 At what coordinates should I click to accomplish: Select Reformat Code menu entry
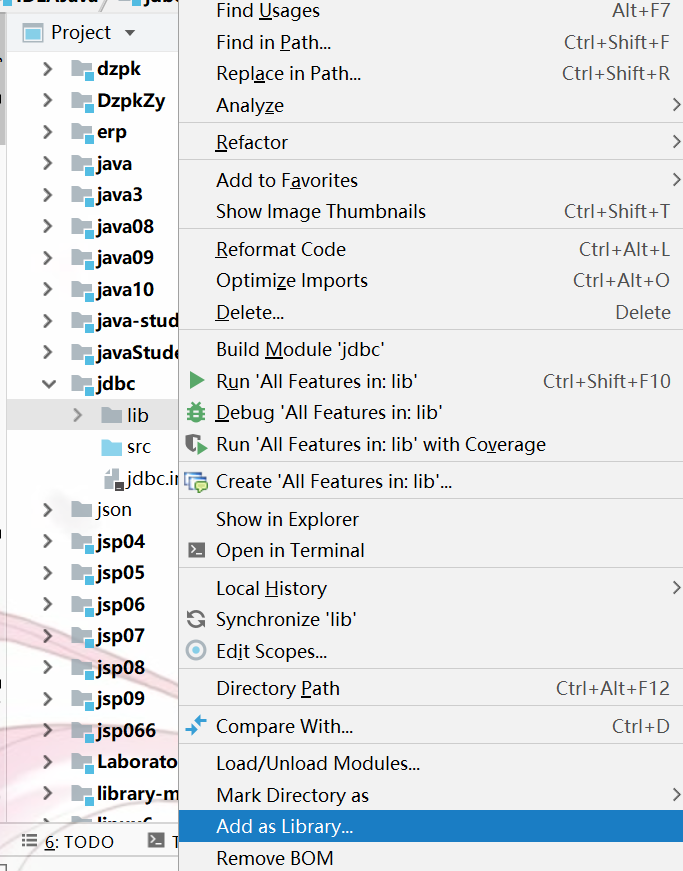click(431, 249)
